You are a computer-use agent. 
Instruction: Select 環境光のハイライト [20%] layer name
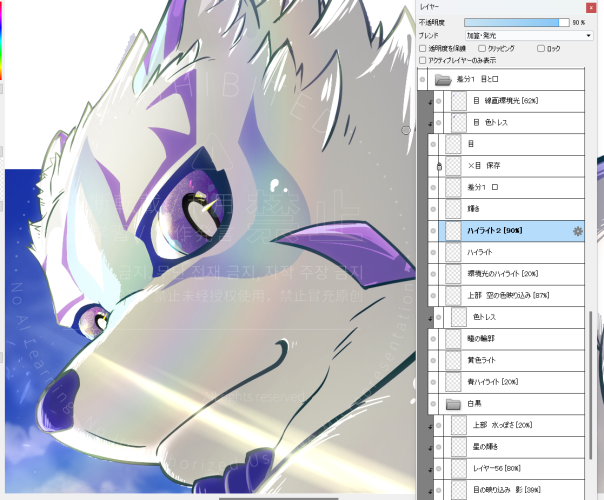(x=503, y=274)
